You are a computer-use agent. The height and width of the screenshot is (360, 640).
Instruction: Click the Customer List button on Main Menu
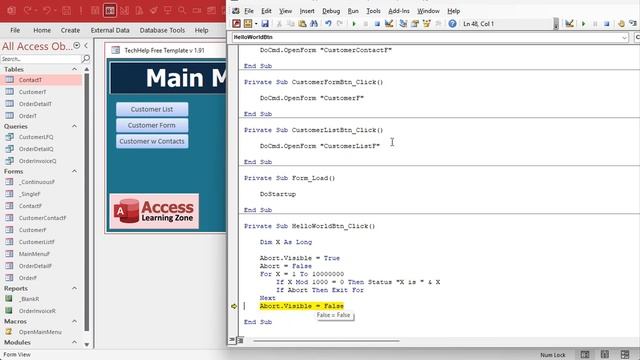coord(152,109)
